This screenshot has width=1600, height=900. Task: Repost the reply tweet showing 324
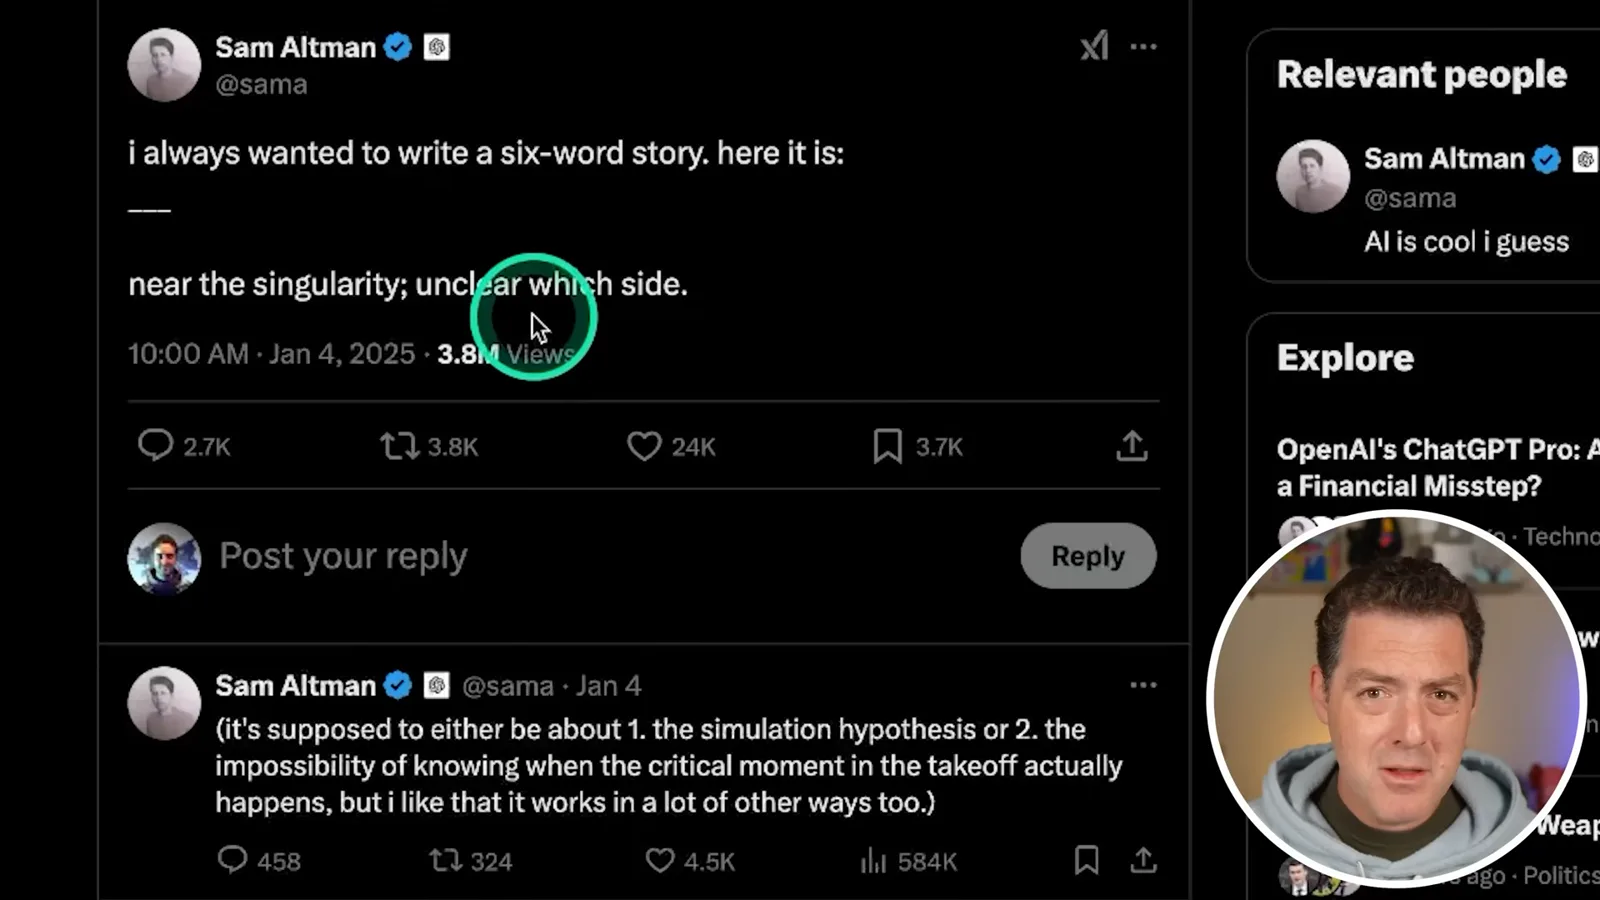tap(445, 860)
